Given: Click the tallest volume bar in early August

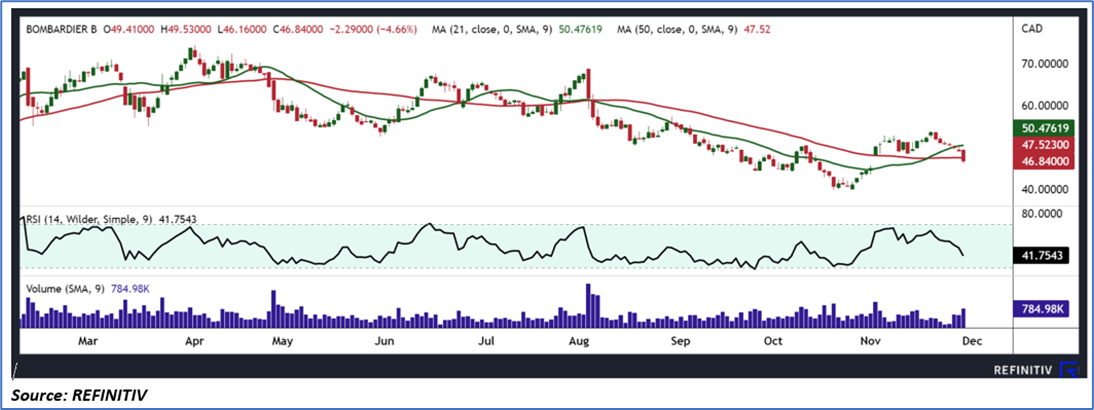Looking at the screenshot, I should (x=588, y=305).
